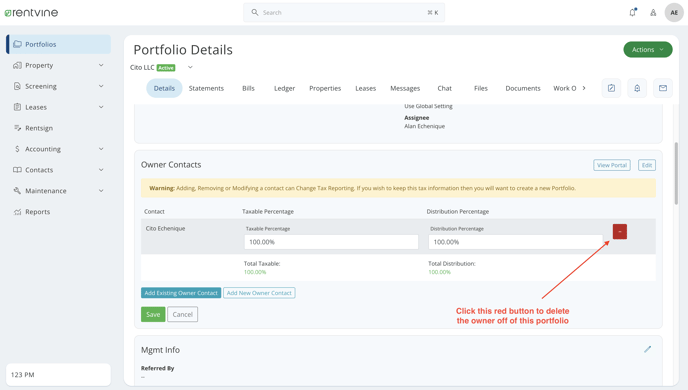Click the Active status badge
This screenshot has width=688, height=390.
tap(166, 68)
